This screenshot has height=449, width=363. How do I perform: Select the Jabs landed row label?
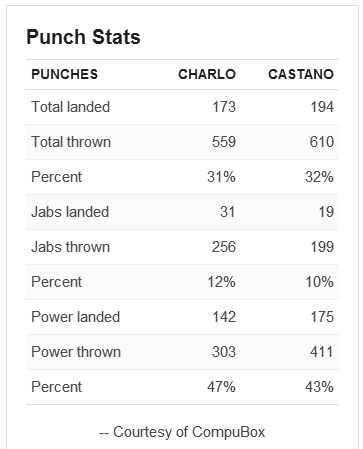(70, 212)
